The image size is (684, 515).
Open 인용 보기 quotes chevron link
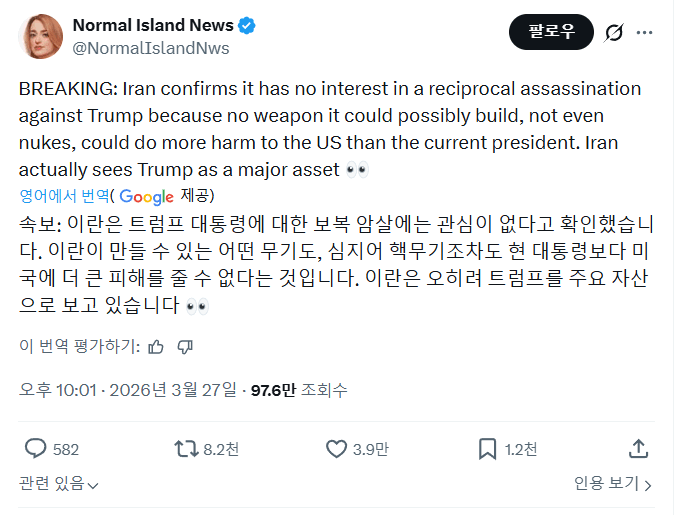click(612, 484)
